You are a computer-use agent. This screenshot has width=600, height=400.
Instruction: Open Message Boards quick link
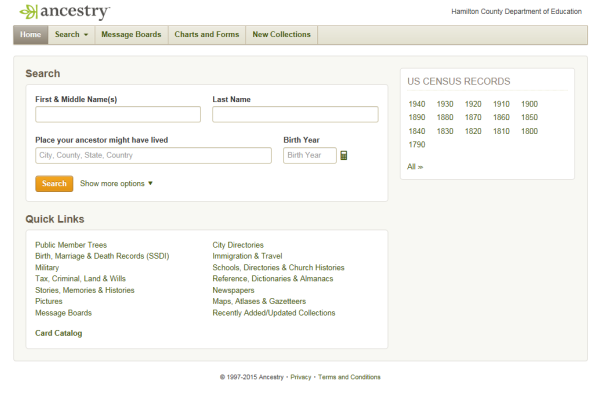(64, 313)
